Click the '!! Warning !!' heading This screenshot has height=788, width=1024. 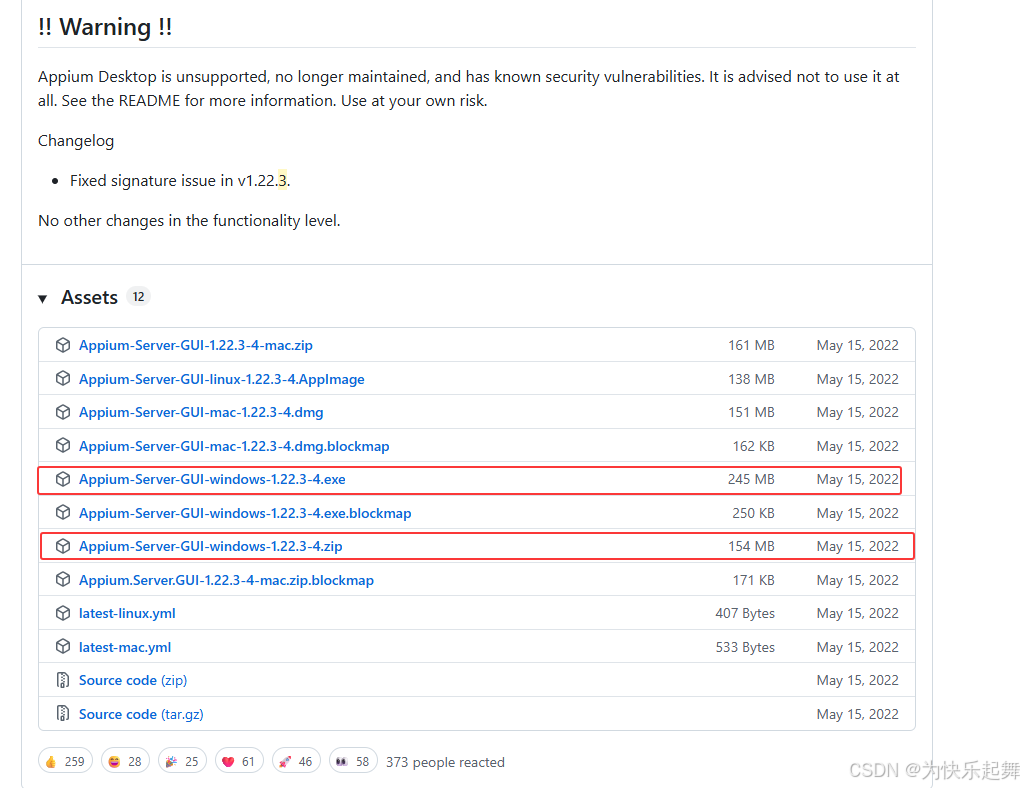point(105,27)
